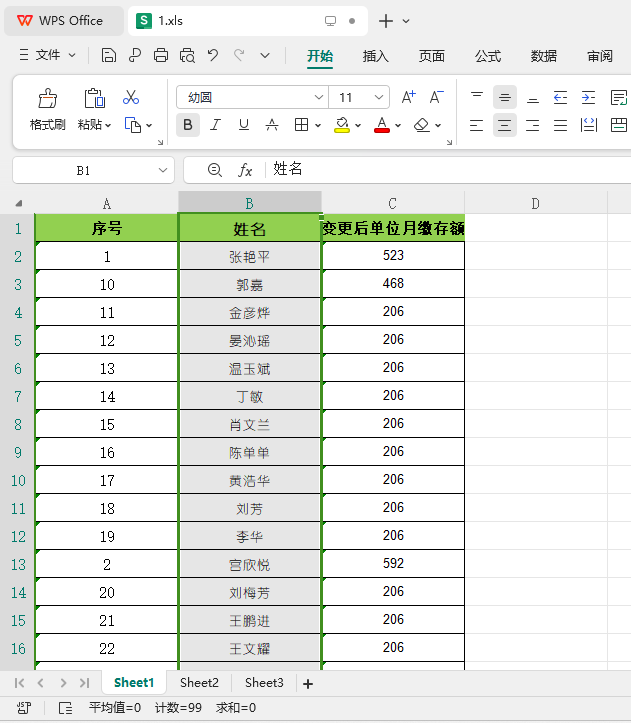Undo the last action
The image size is (631, 723).
coord(213,55)
